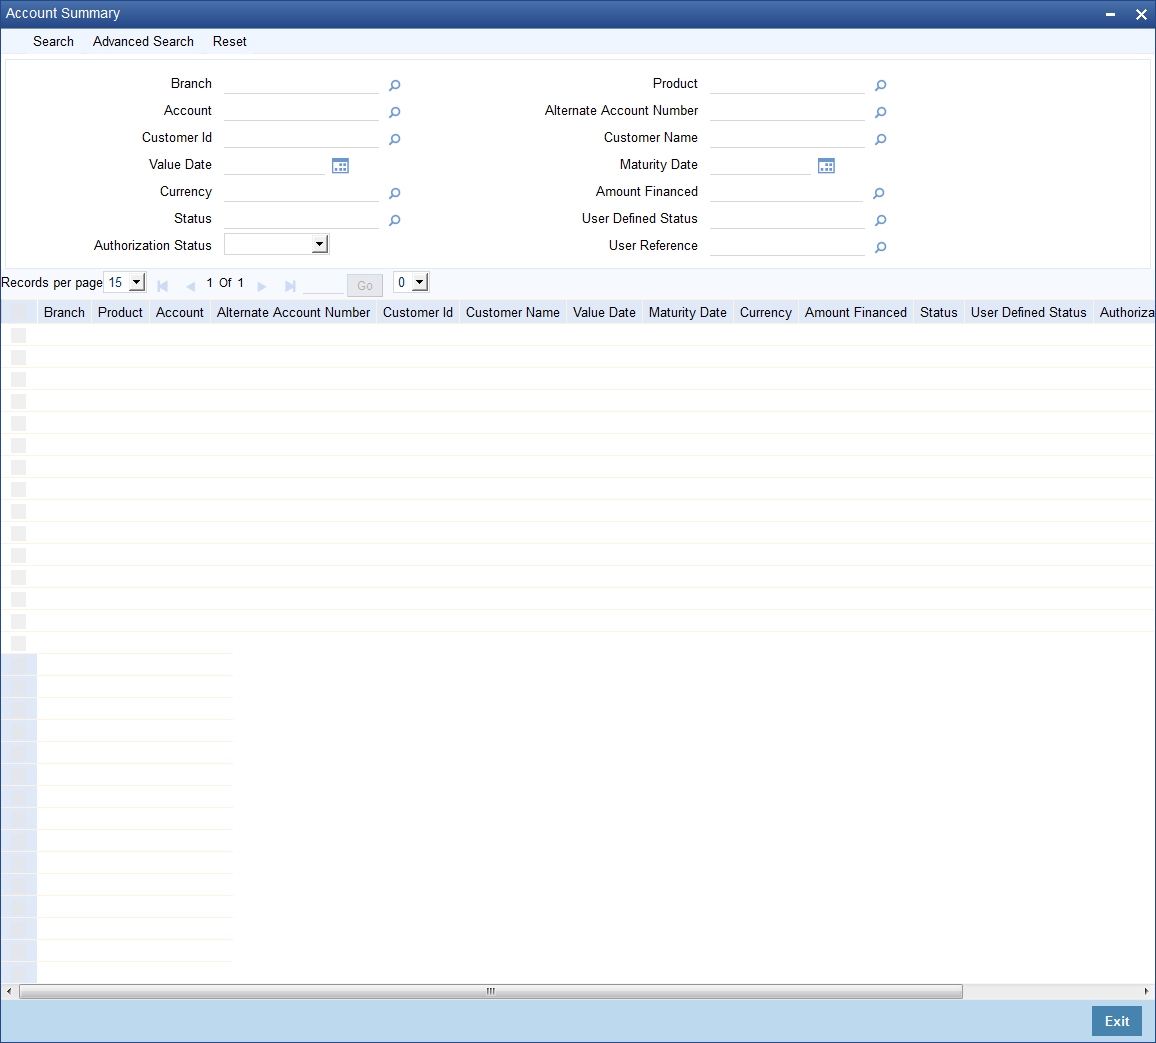The width and height of the screenshot is (1156, 1043).
Task: Tick the second result row checkbox
Action: pyautogui.click(x=18, y=357)
